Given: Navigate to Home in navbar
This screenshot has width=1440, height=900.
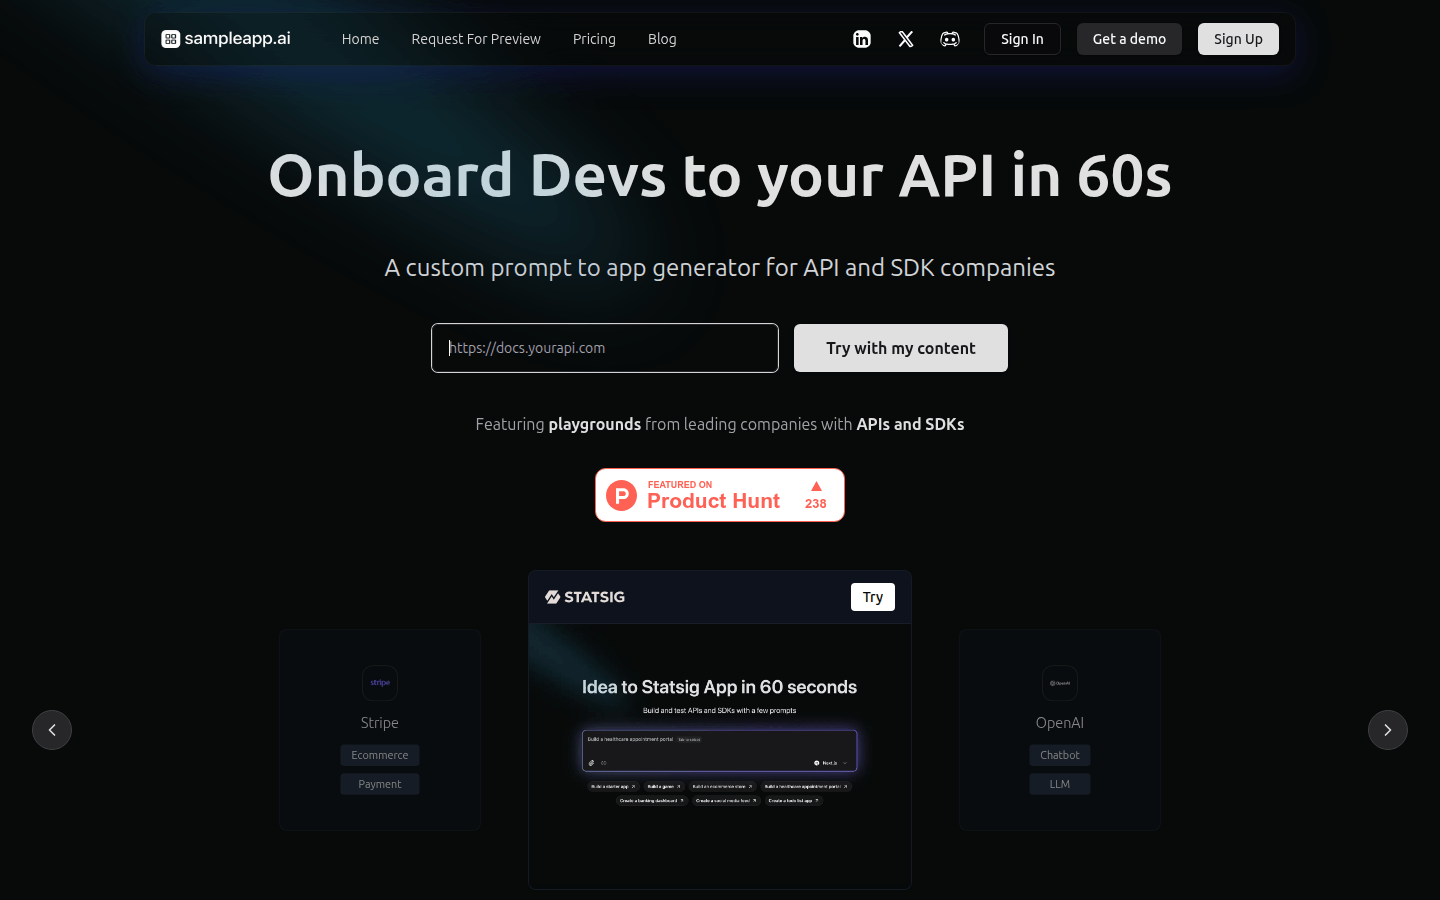Looking at the screenshot, I should point(360,39).
